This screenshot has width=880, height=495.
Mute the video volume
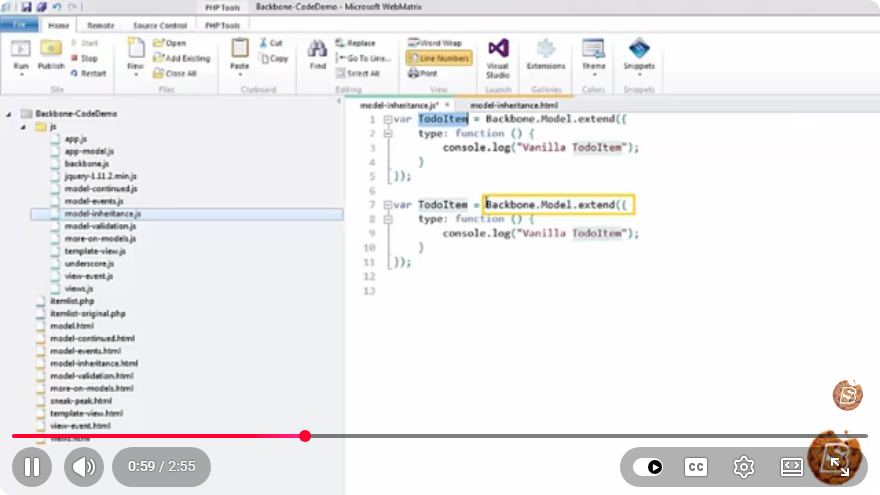(84, 467)
